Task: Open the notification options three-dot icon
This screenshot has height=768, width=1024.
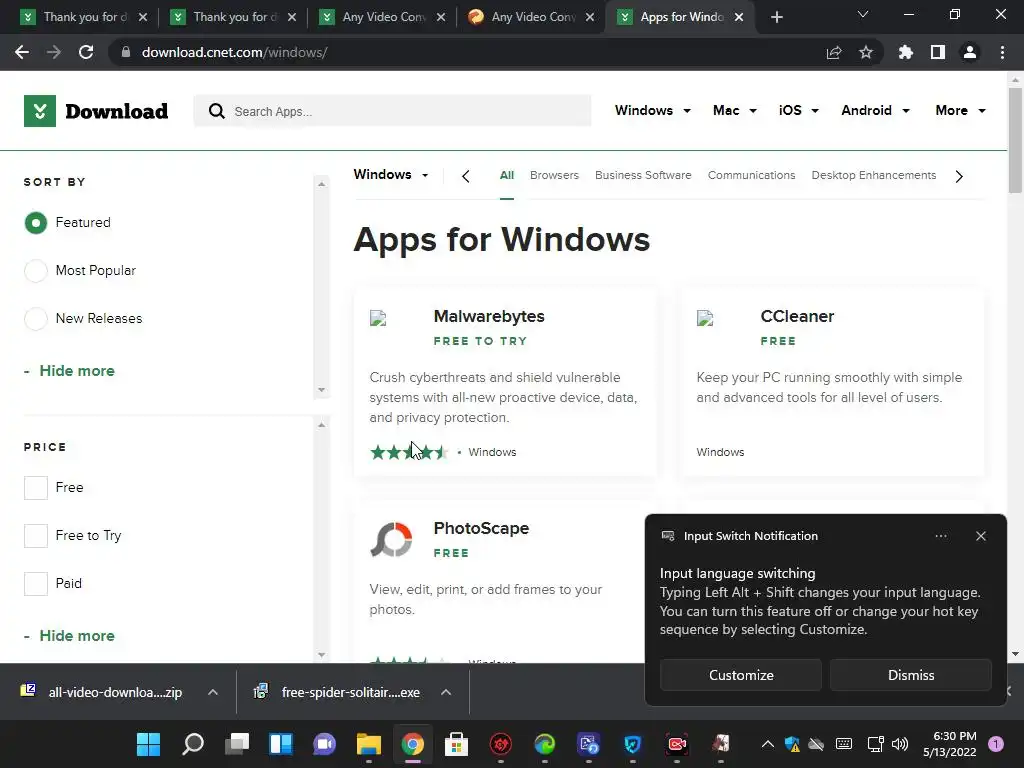Action: [x=941, y=536]
